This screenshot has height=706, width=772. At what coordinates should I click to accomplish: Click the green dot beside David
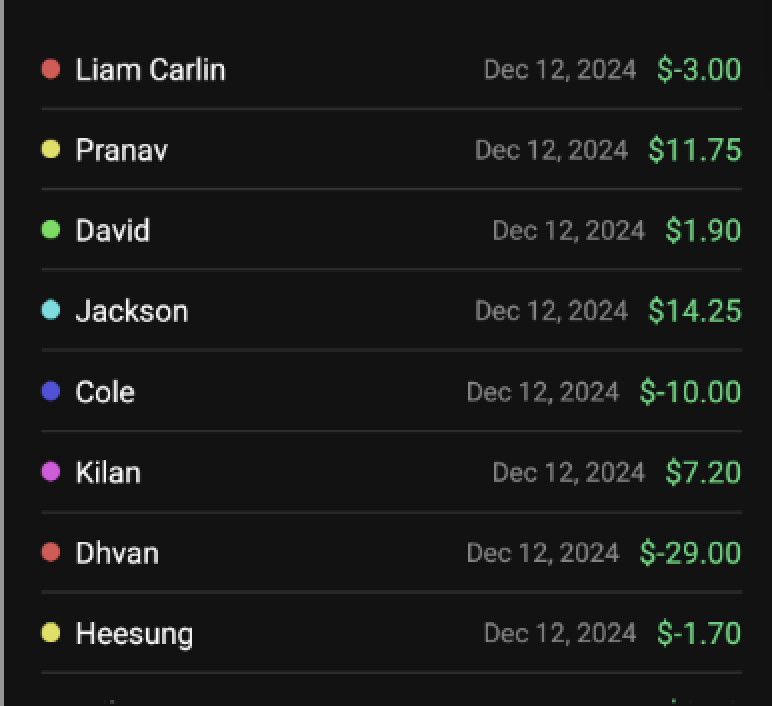tap(51, 229)
